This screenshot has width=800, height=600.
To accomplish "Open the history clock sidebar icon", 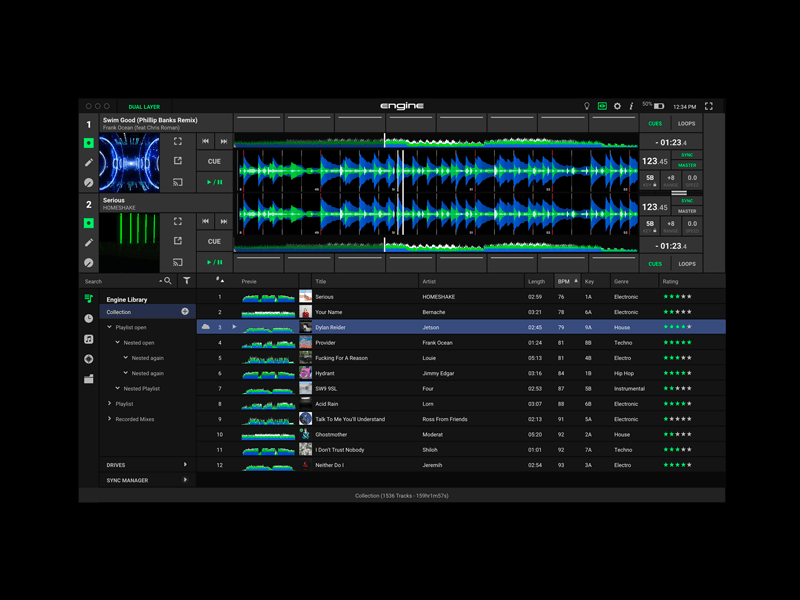I will (89, 318).
